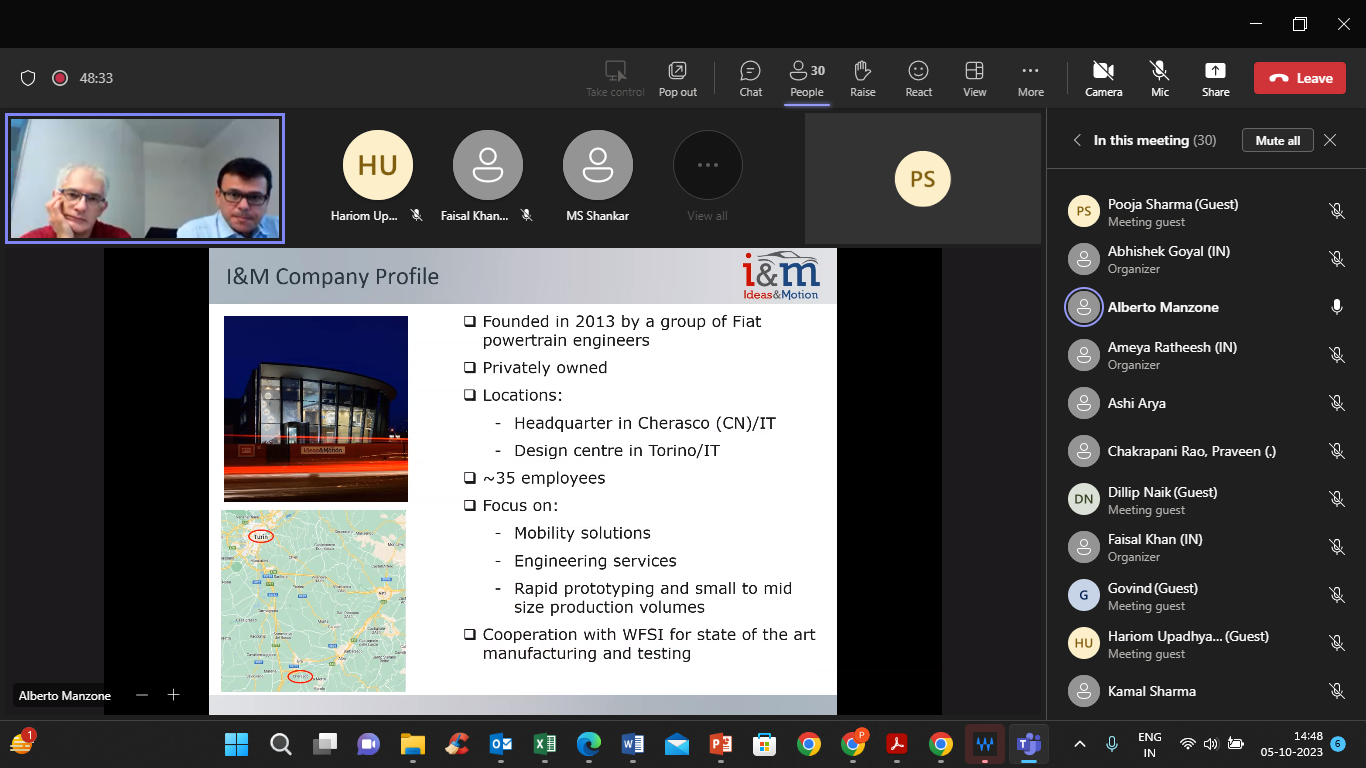Turn on your Camera

point(1103,77)
